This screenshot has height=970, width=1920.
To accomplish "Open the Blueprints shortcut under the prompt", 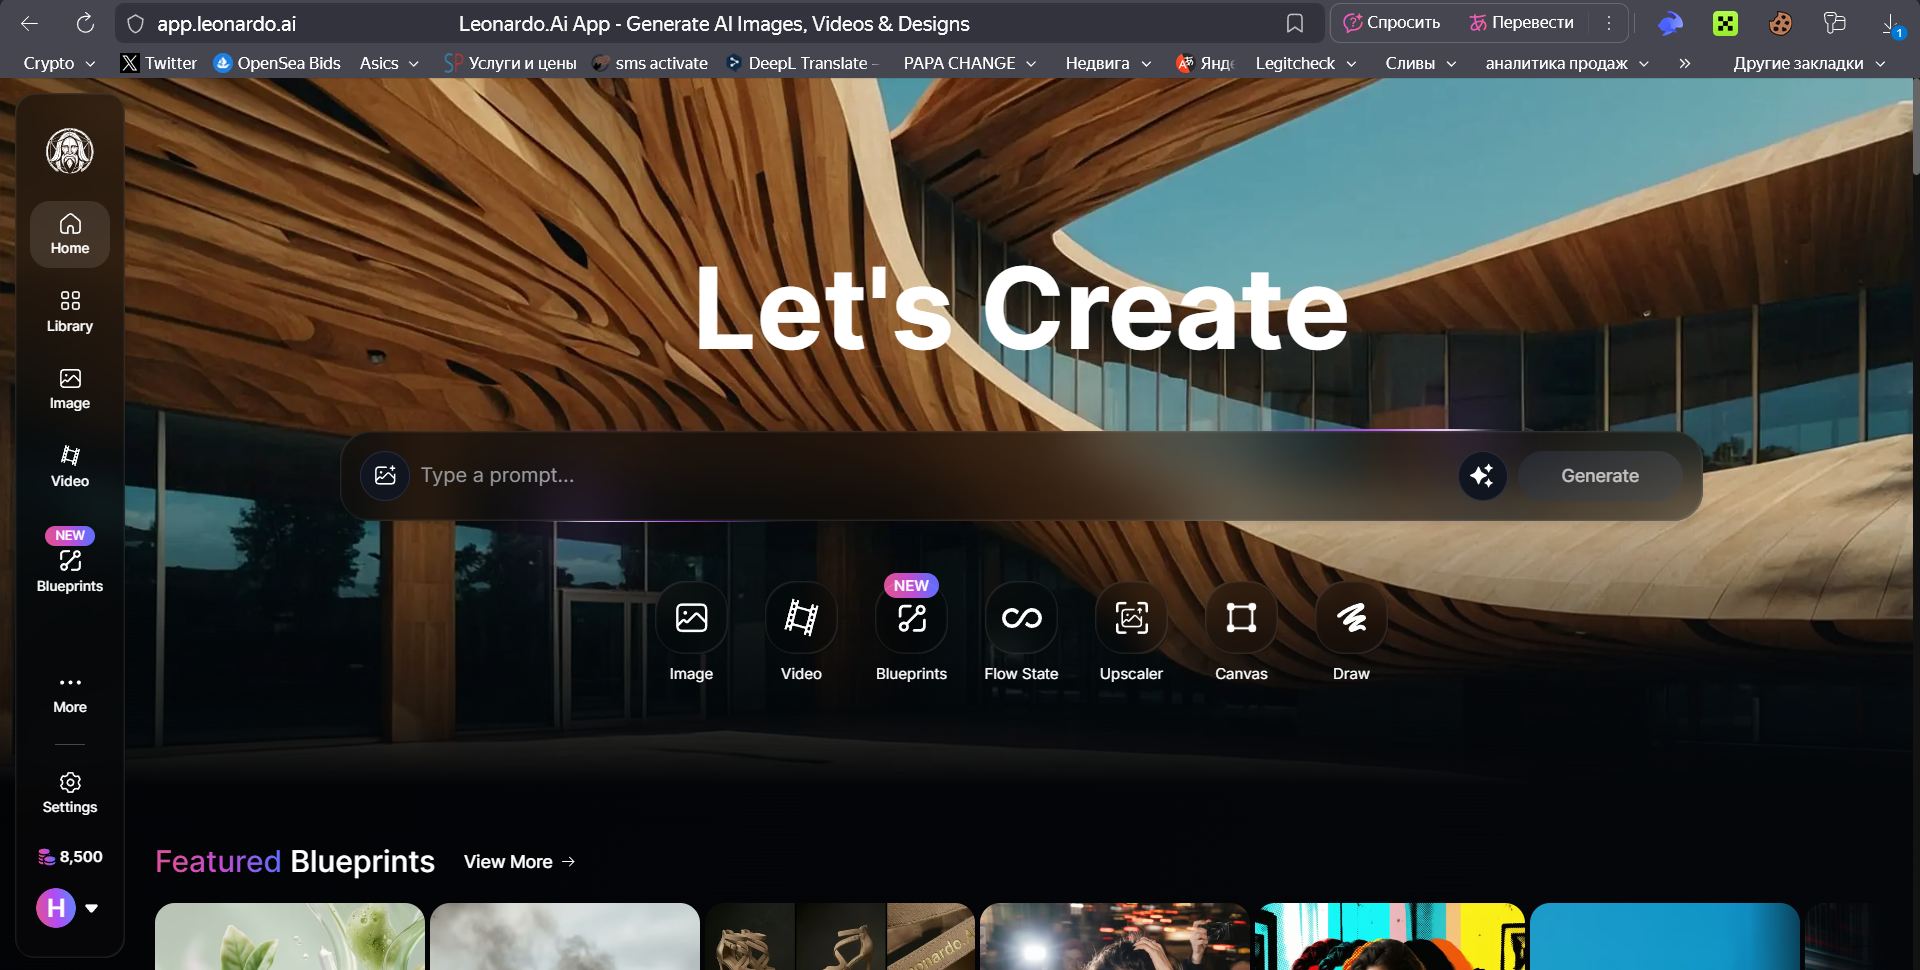I will [x=911, y=618].
